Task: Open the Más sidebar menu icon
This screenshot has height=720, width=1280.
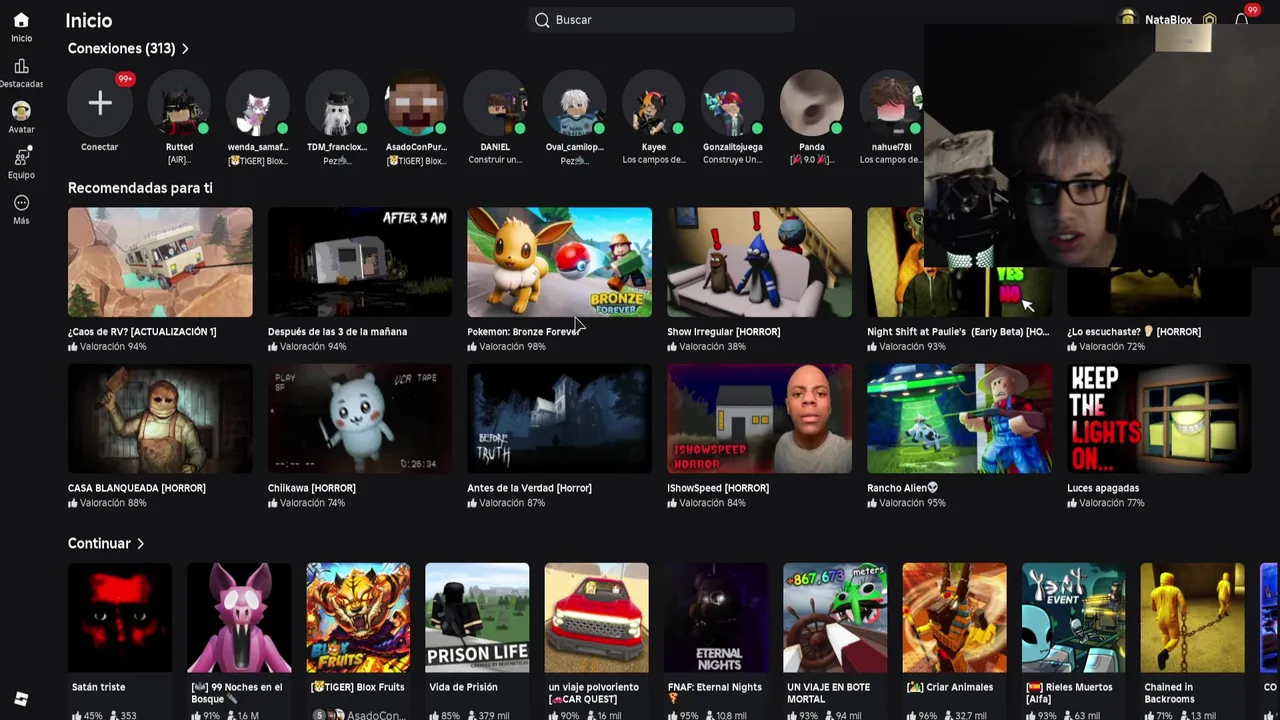Action: coord(21,203)
